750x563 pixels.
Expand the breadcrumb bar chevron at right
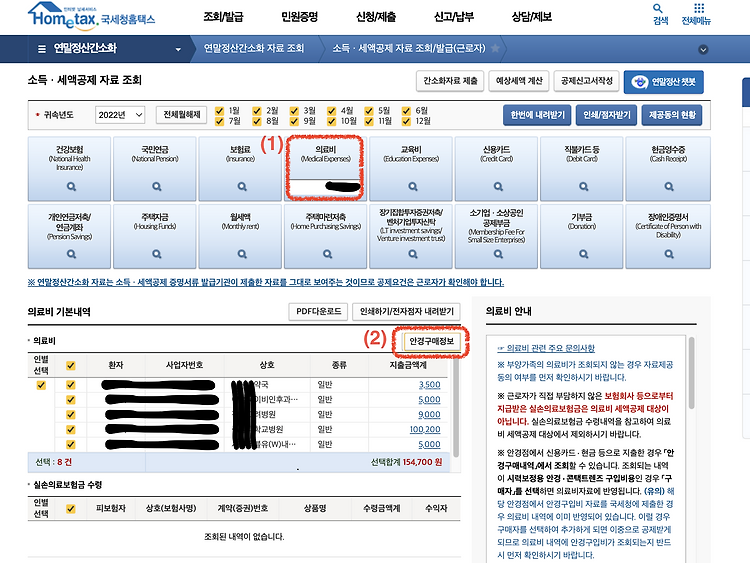(x=703, y=49)
